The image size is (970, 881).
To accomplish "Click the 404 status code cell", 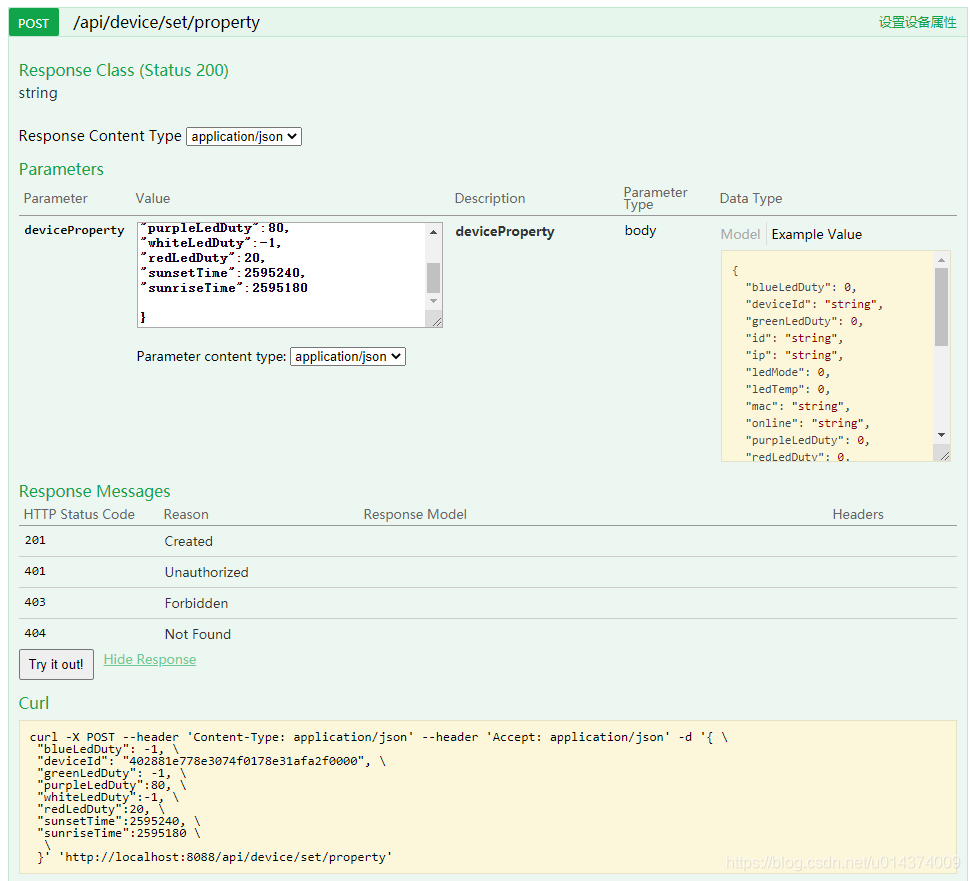I will (x=35, y=634).
